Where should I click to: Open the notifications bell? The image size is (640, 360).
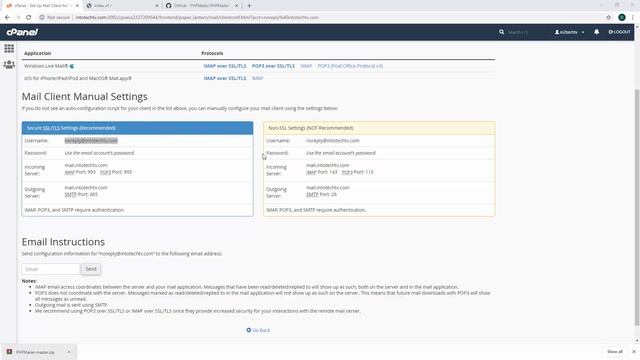(x=596, y=32)
